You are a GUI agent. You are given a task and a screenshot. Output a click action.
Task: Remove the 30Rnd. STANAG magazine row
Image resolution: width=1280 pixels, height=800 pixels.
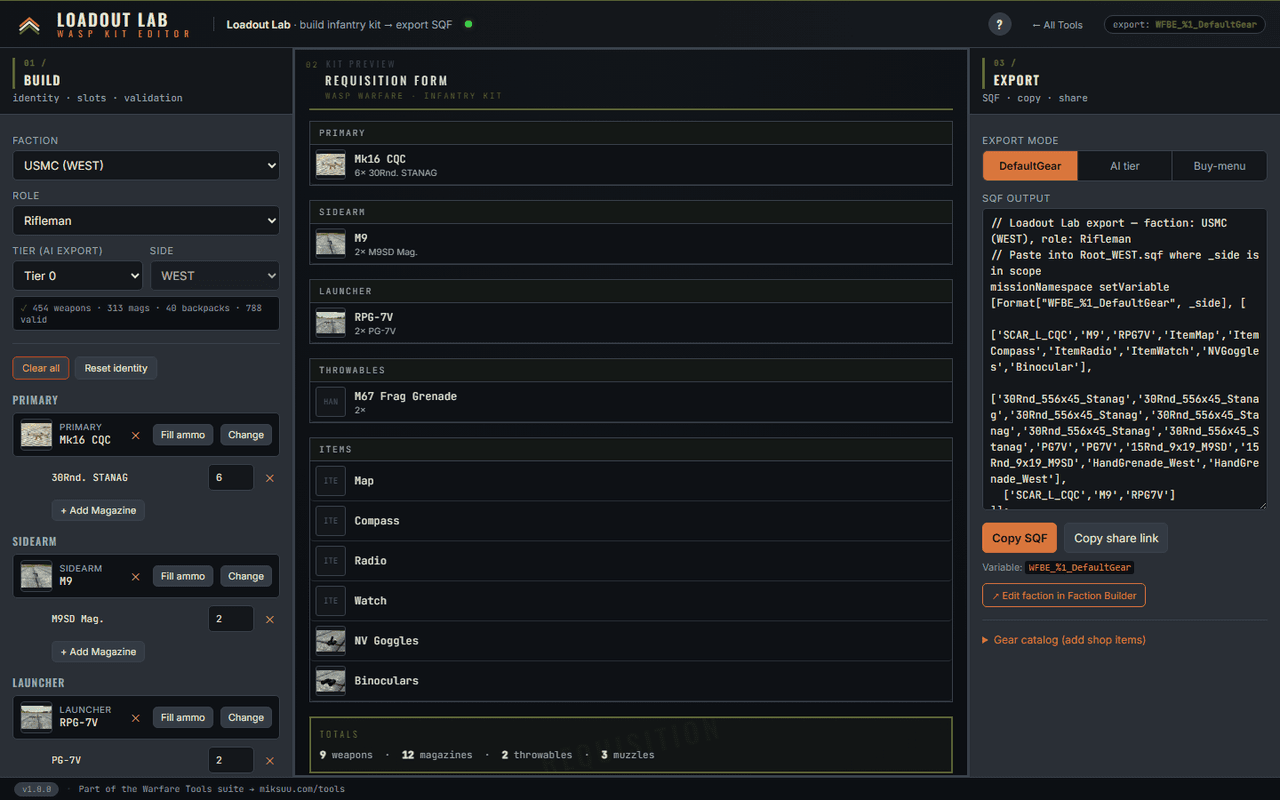(x=269, y=478)
